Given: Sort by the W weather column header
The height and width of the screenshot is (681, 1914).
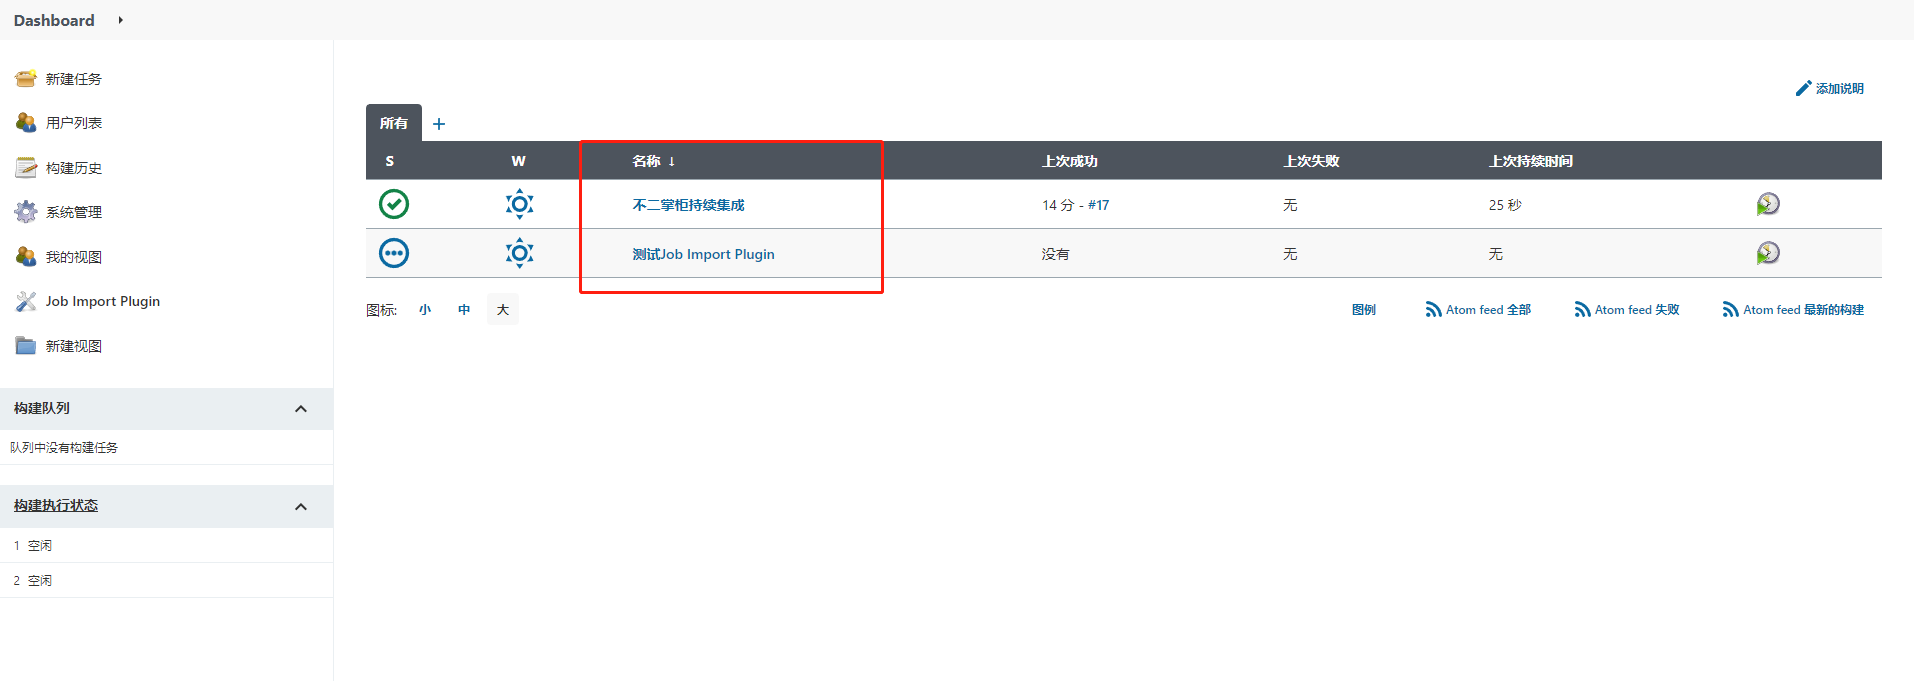Looking at the screenshot, I should click(518, 161).
